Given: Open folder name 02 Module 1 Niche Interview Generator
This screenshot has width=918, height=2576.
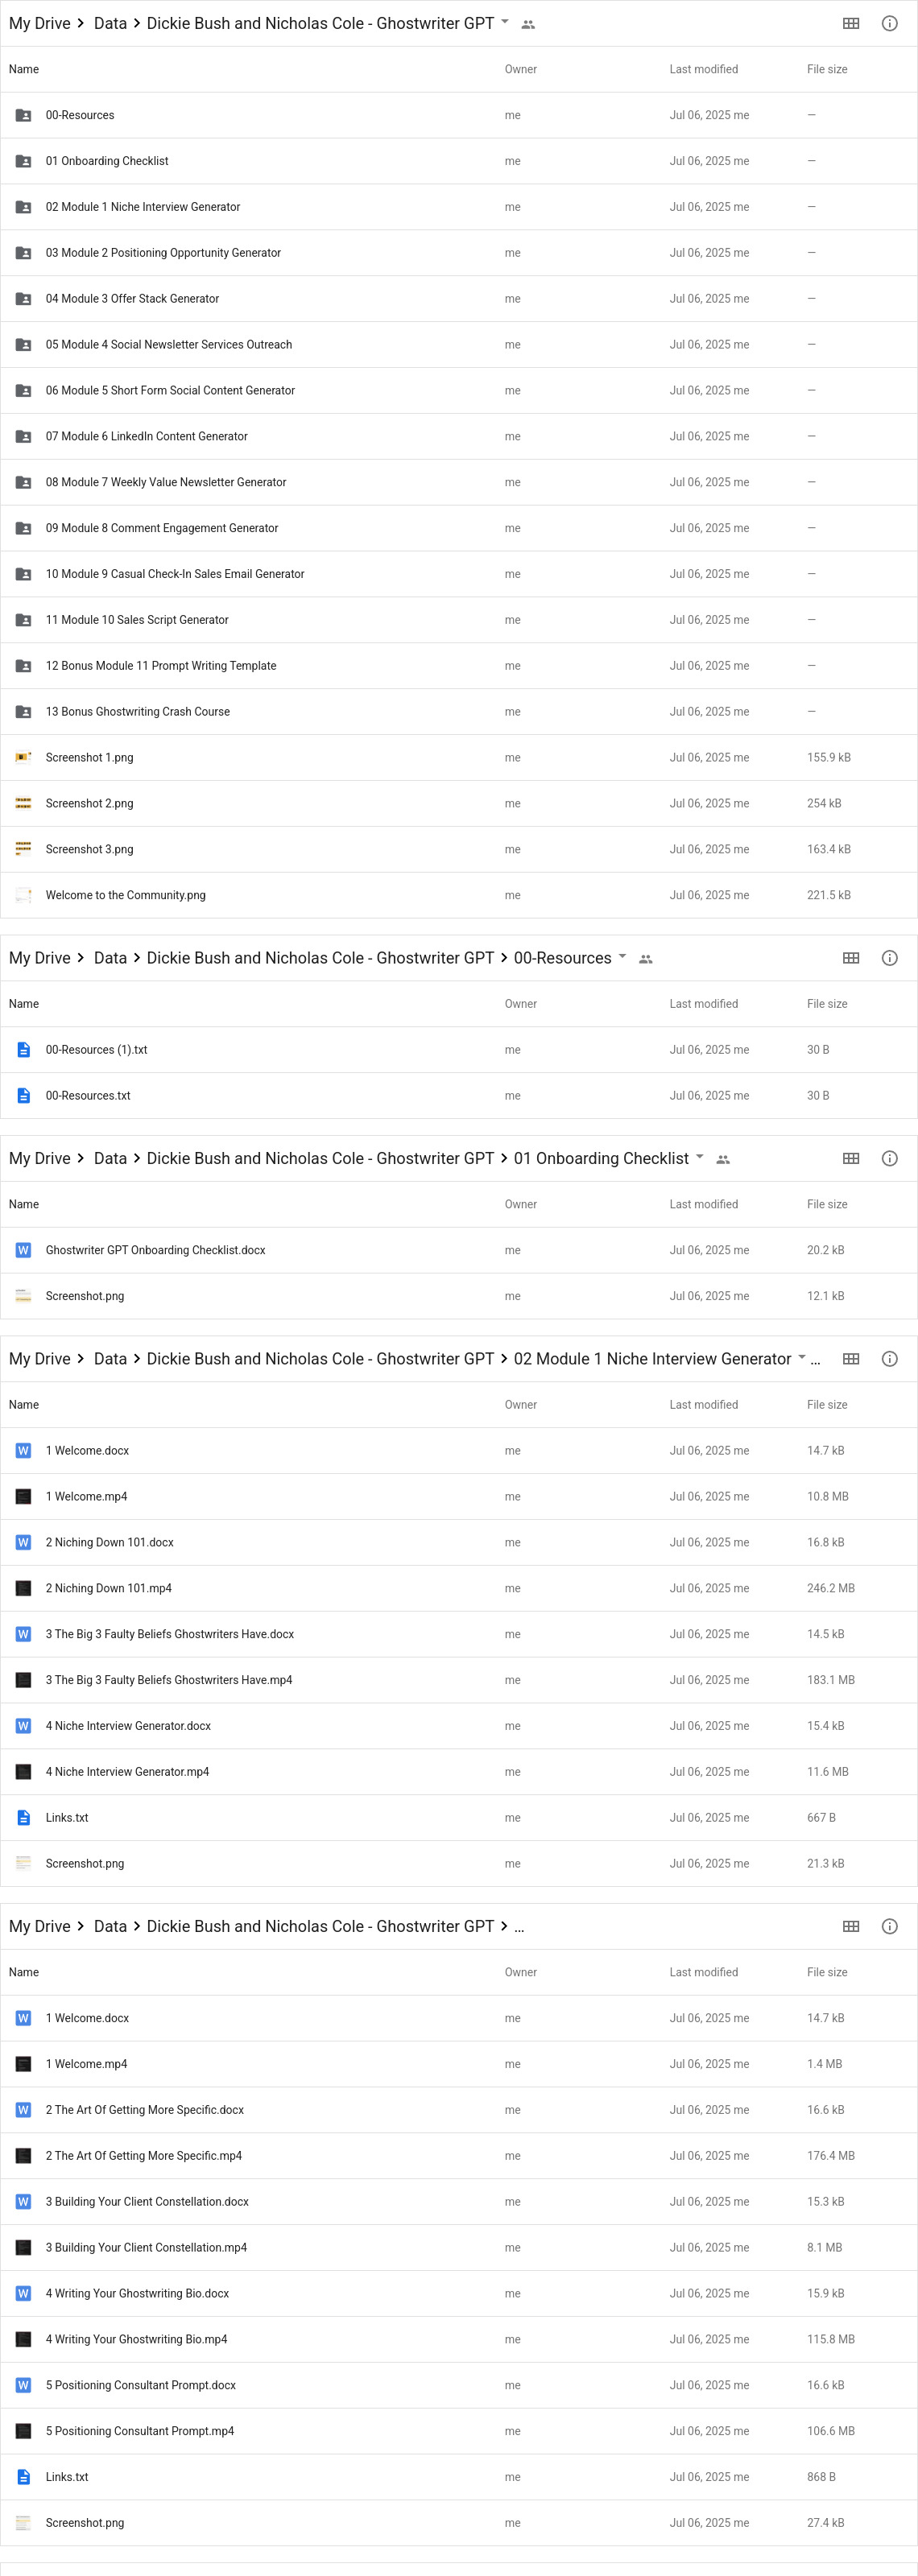Looking at the screenshot, I should 143,207.
